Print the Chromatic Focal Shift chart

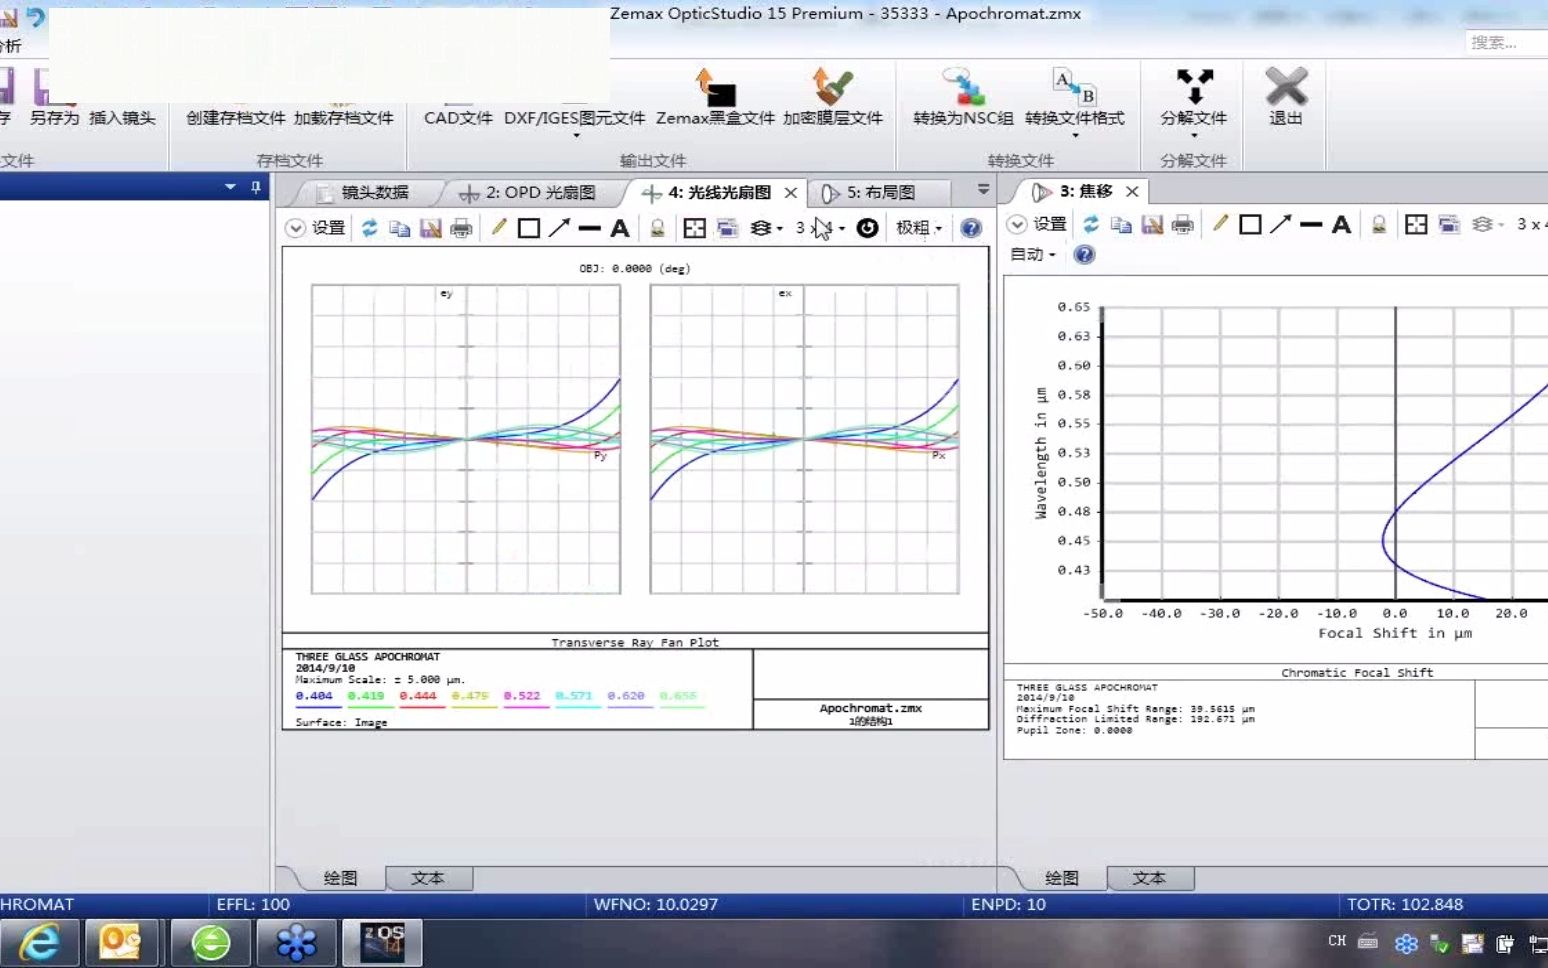pos(1182,224)
